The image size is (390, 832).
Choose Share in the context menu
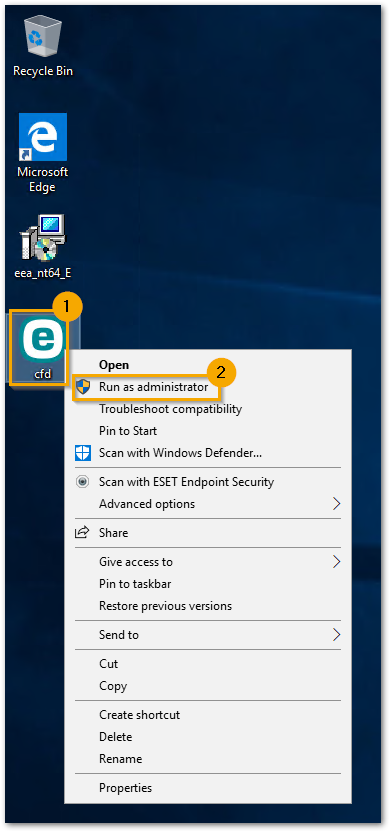208,532
